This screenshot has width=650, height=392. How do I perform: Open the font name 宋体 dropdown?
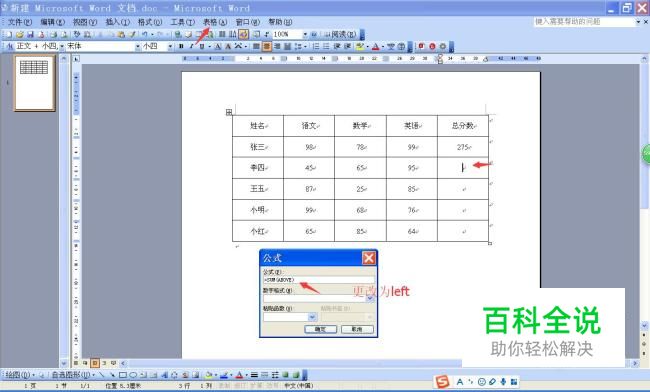click(138, 46)
